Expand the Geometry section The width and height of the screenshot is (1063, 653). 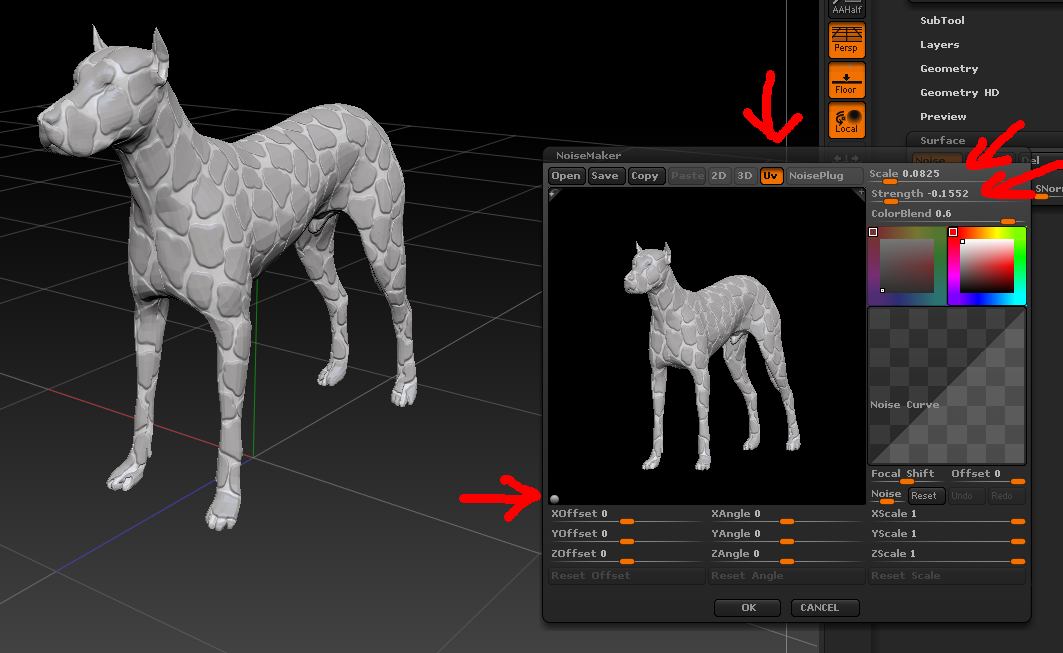[948, 68]
